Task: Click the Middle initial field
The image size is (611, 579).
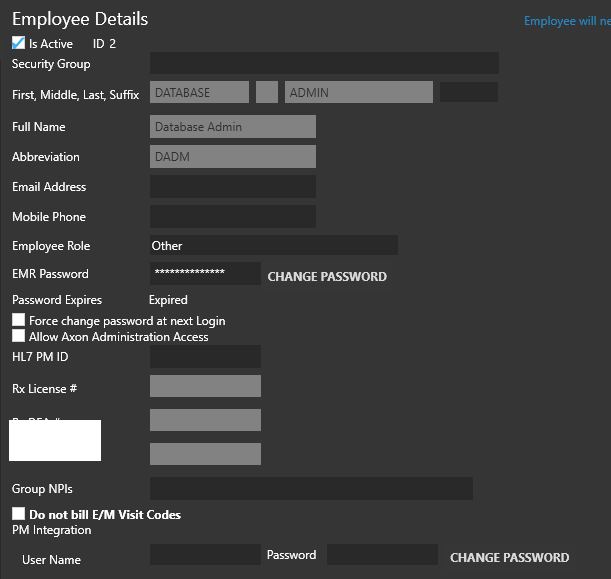Action: coord(267,93)
